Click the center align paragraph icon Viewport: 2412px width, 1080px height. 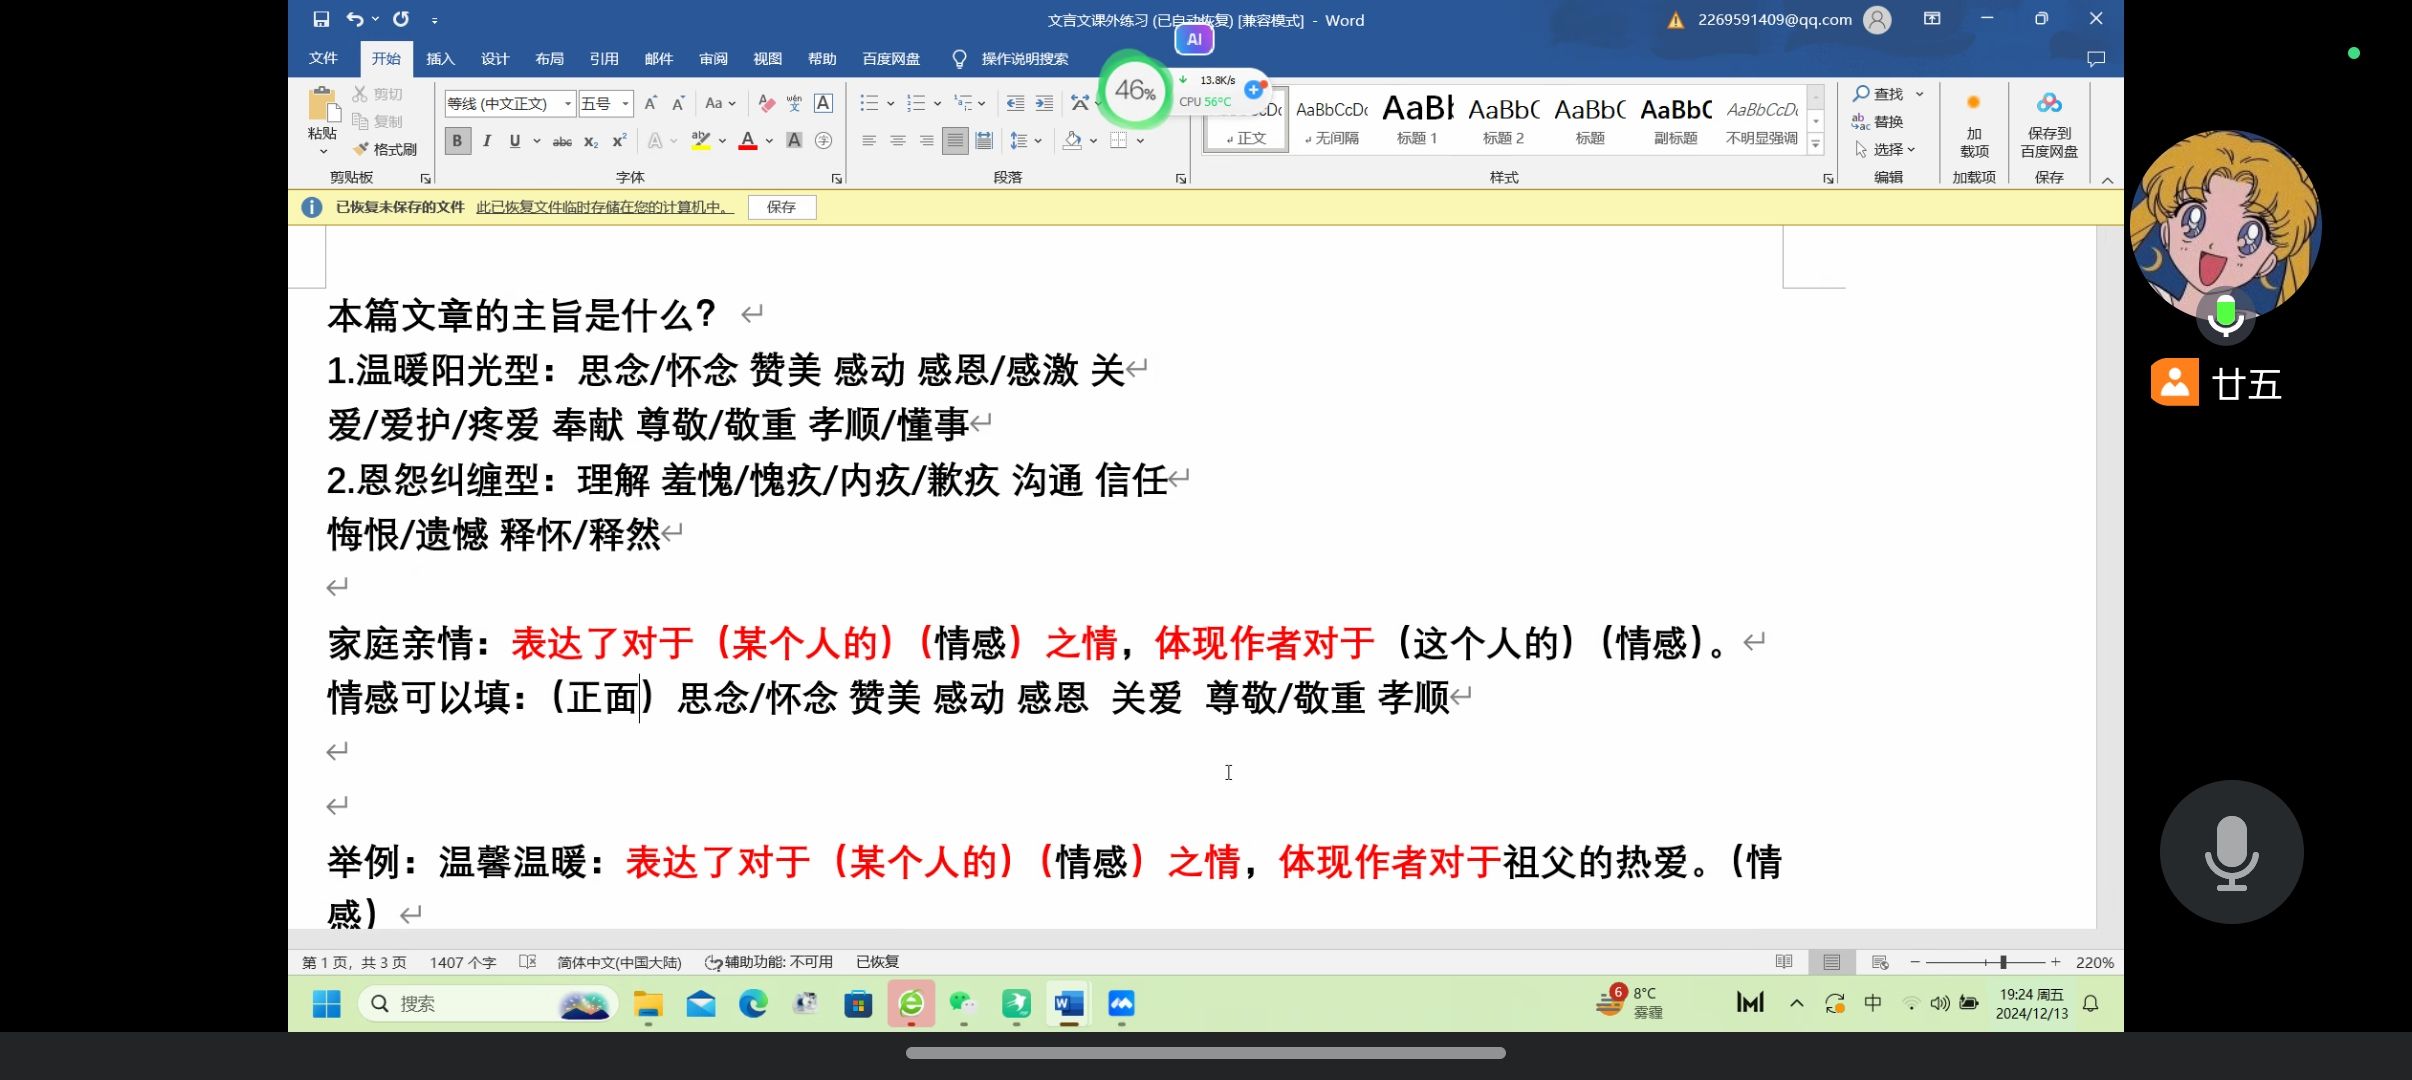(898, 141)
